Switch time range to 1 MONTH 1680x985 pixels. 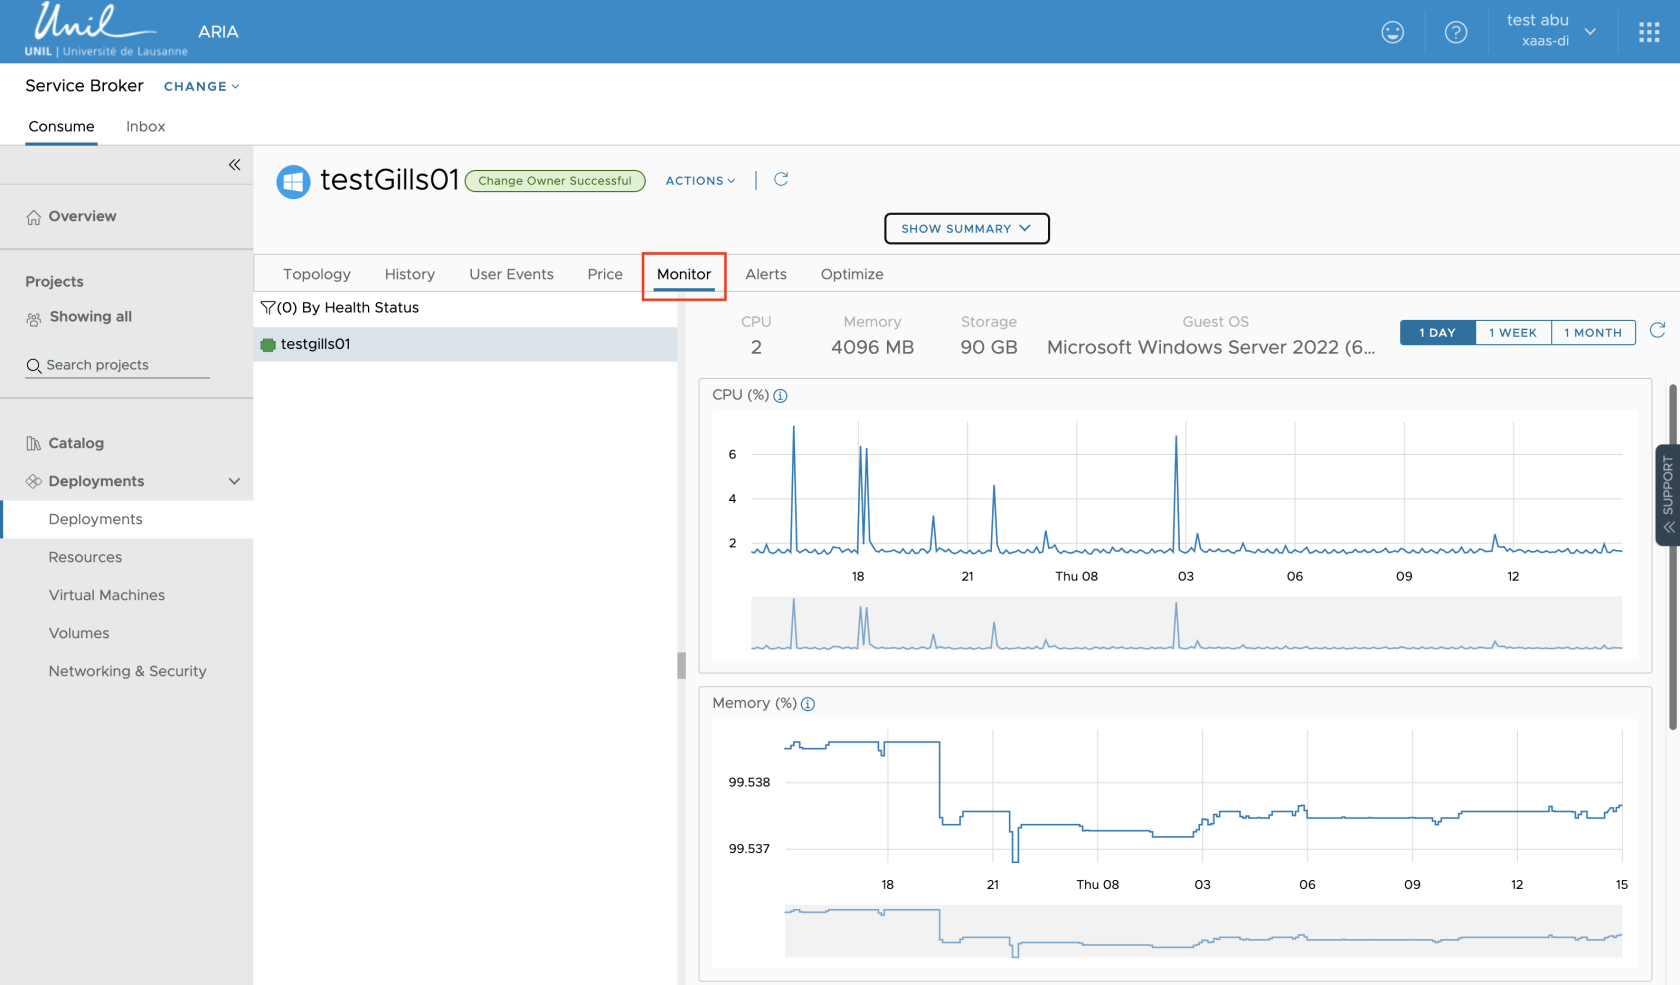pyautogui.click(x=1592, y=333)
